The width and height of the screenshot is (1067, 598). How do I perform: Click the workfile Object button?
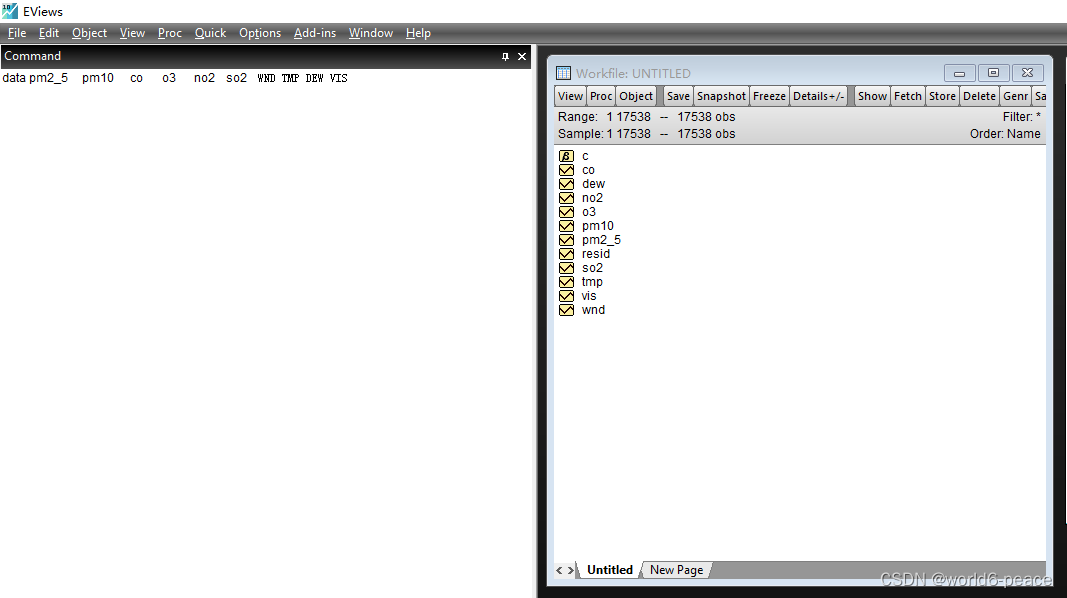pyautogui.click(x=636, y=96)
